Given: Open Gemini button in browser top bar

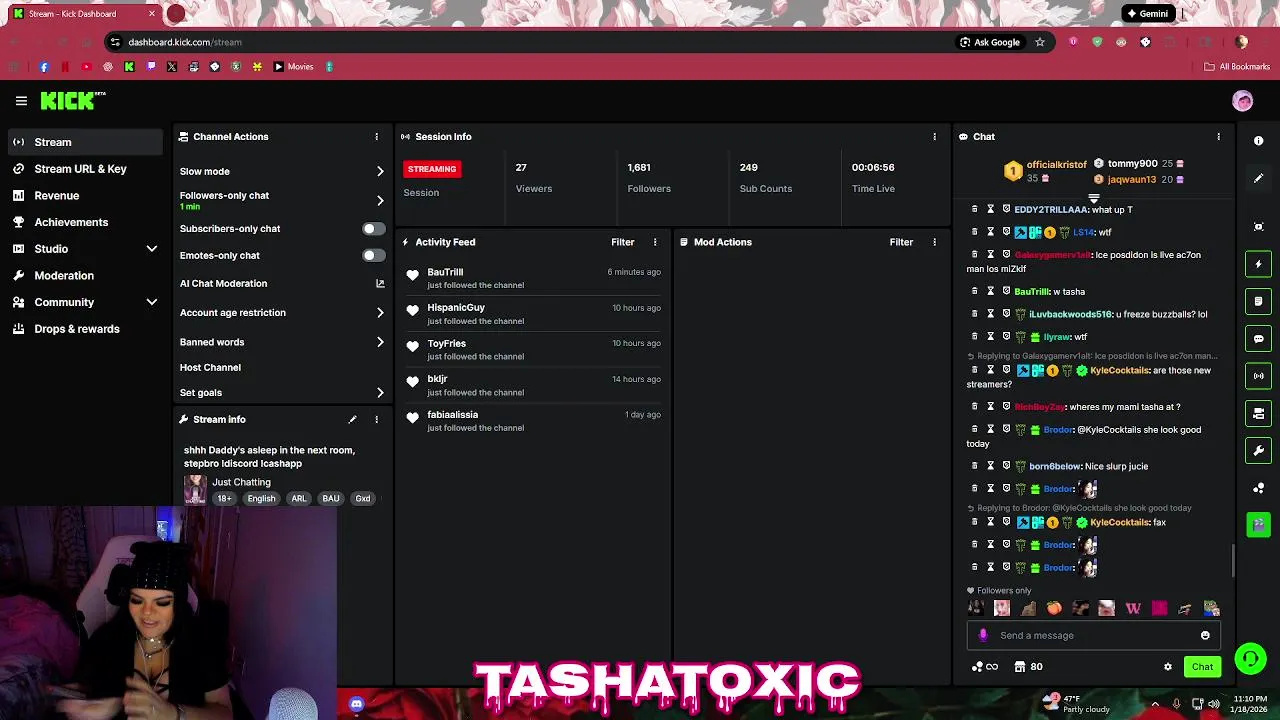Looking at the screenshot, I should [1147, 14].
